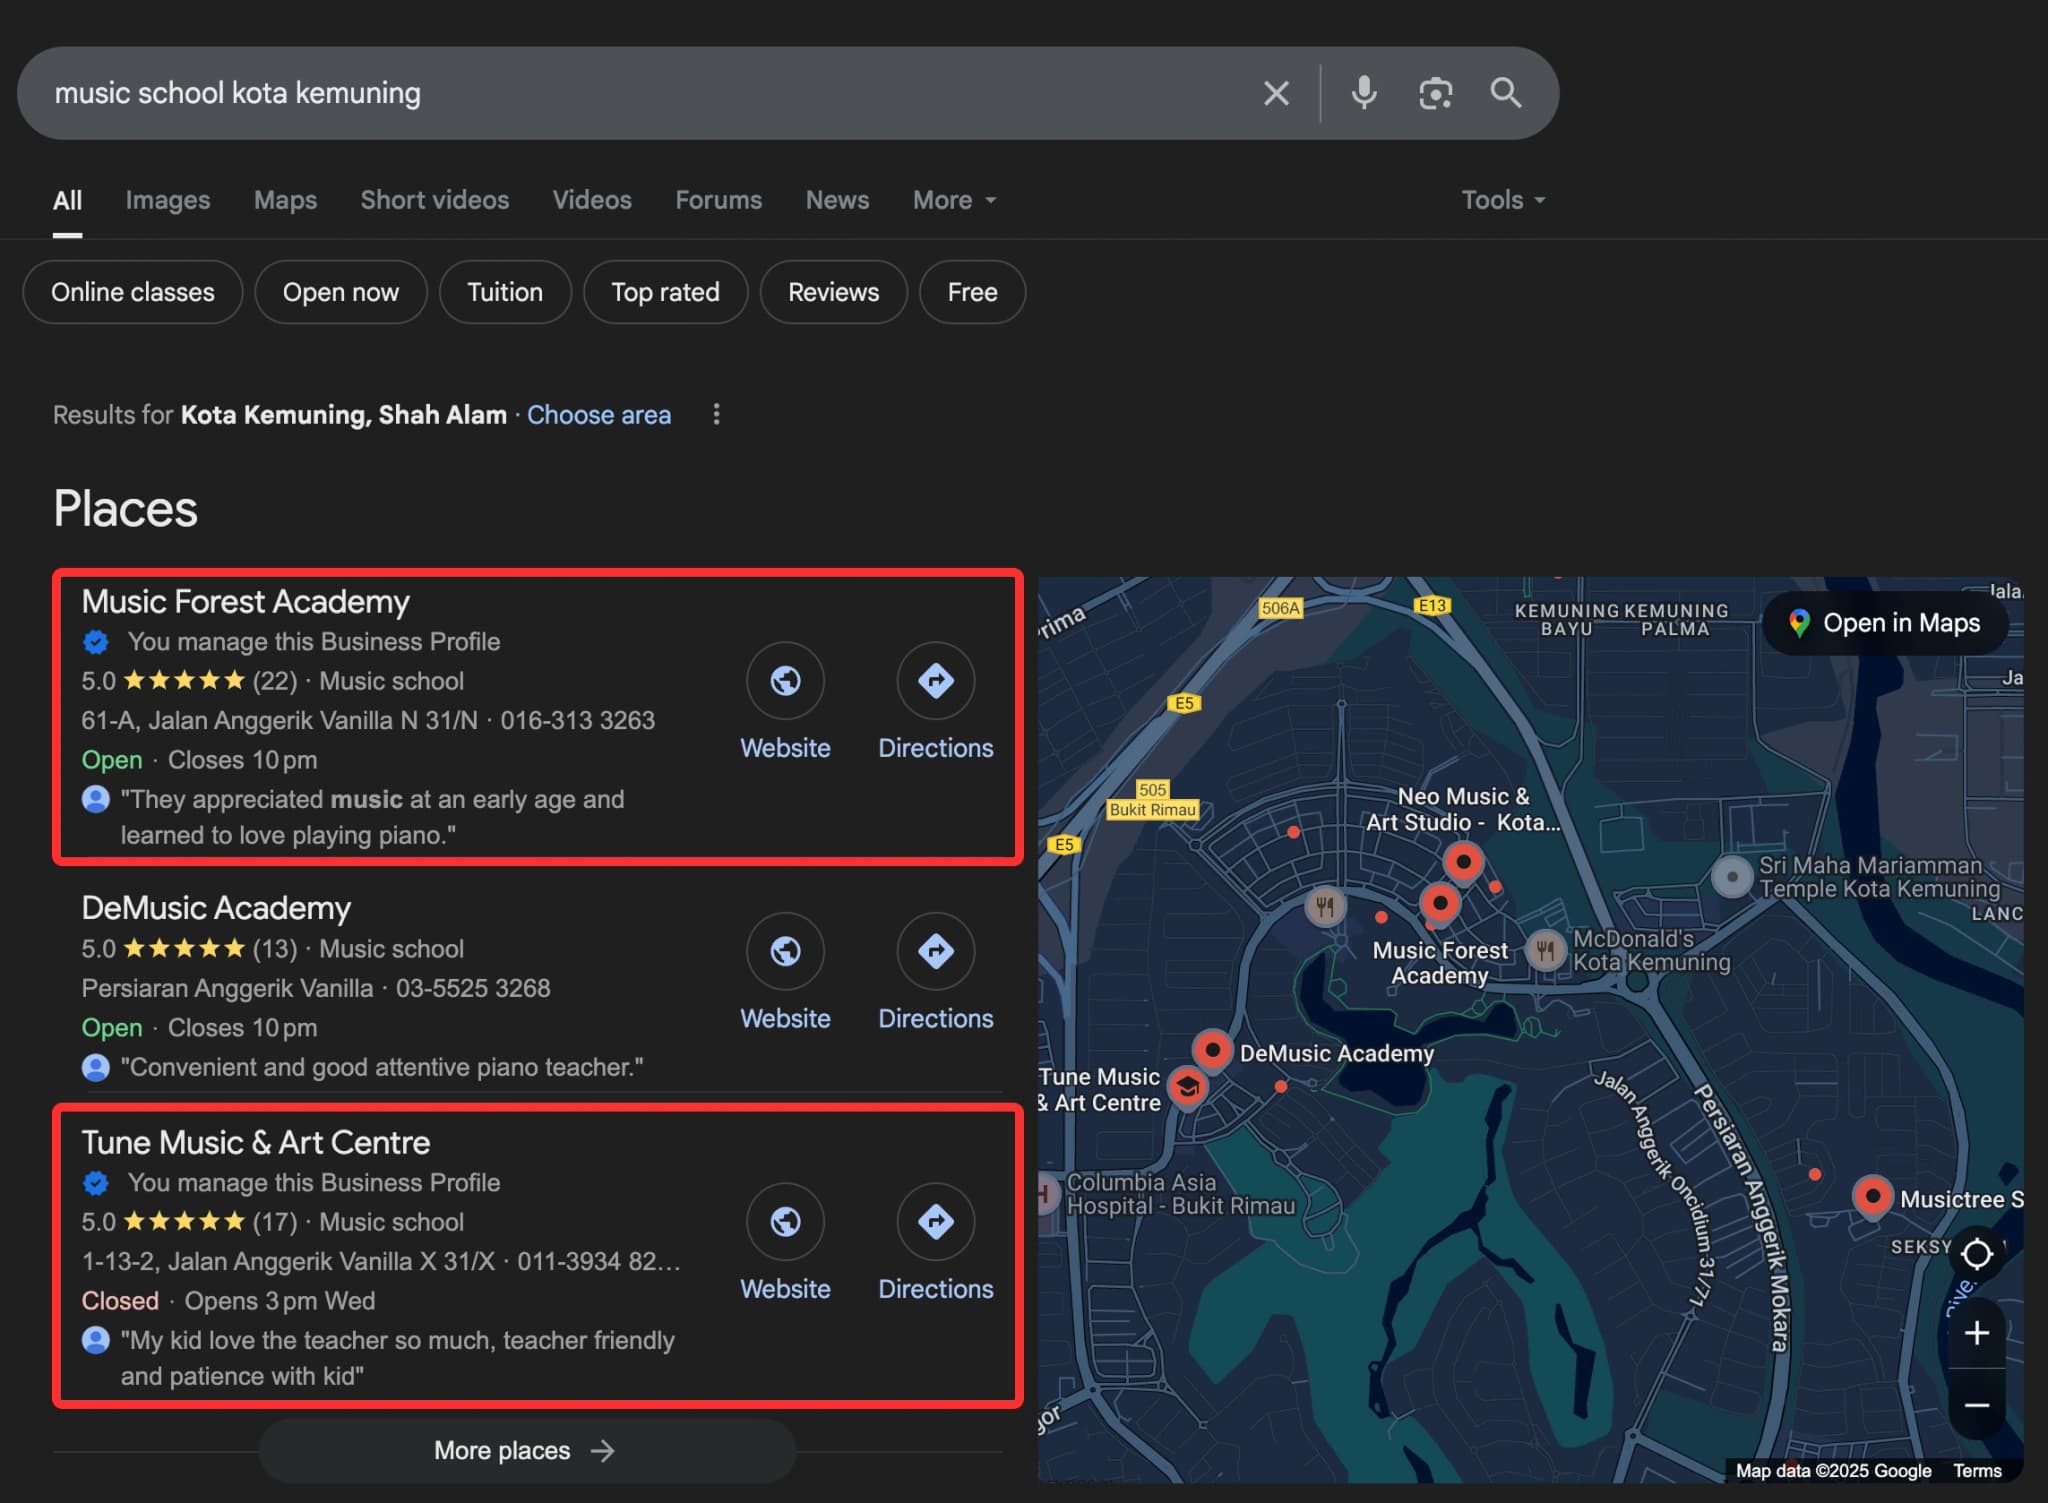Image resolution: width=2048 pixels, height=1503 pixels.
Task: Click Open in Maps button
Action: point(1885,623)
